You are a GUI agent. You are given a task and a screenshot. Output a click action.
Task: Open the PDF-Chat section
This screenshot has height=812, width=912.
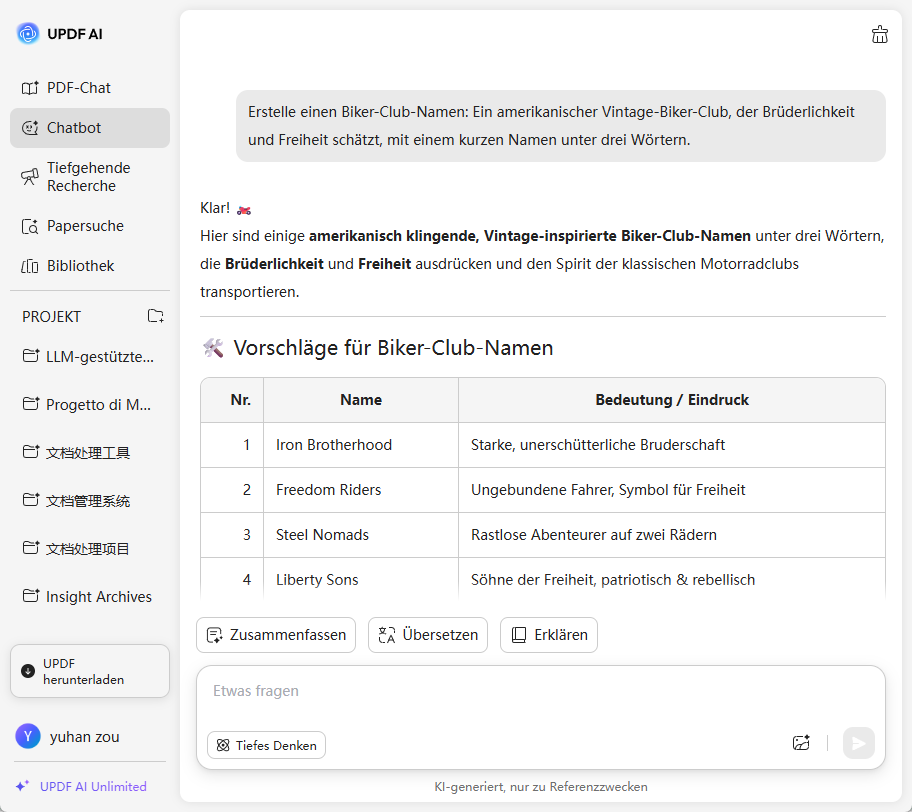pyautogui.click(x=78, y=88)
